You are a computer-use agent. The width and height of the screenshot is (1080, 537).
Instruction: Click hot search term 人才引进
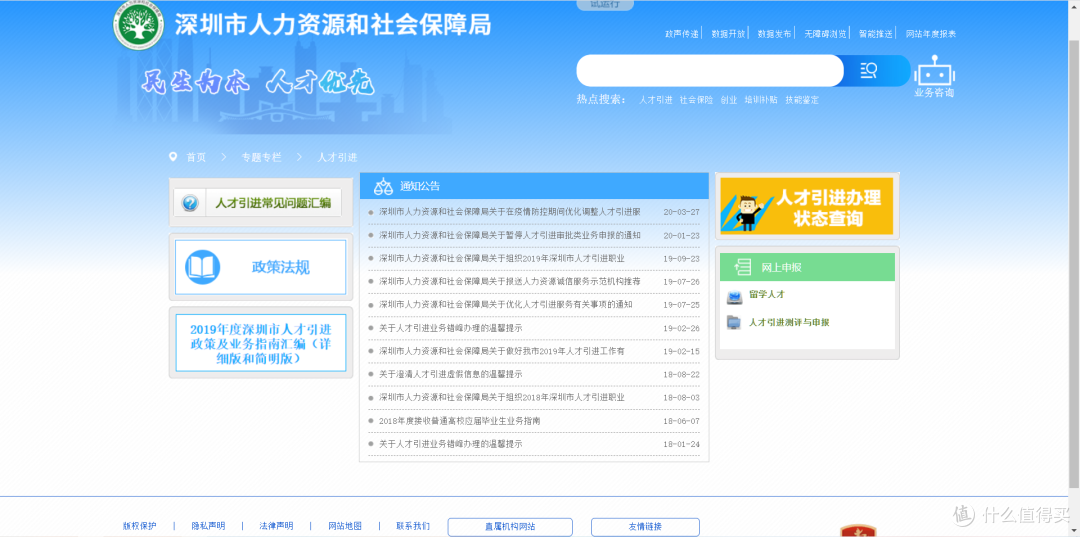click(655, 100)
